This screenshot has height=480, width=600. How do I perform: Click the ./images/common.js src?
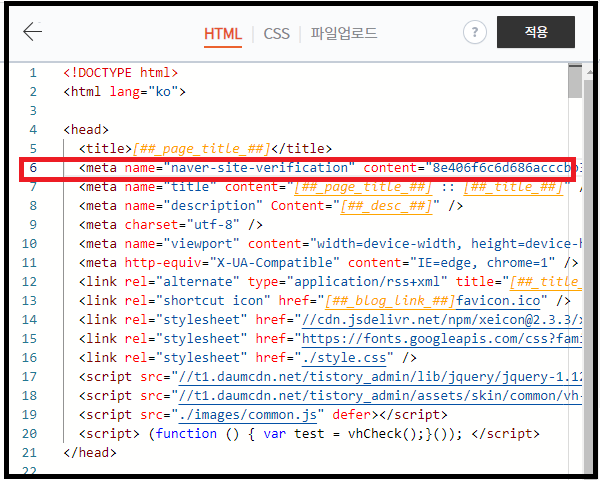[x=248, y=415]
